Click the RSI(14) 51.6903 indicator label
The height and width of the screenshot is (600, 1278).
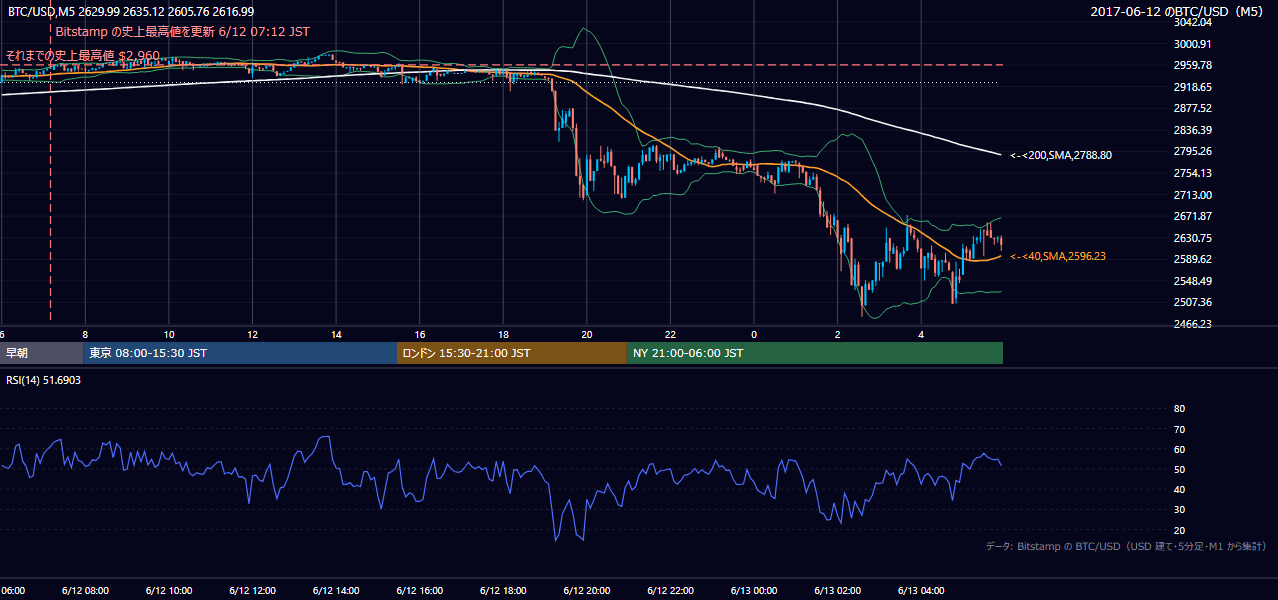point(44,380)
